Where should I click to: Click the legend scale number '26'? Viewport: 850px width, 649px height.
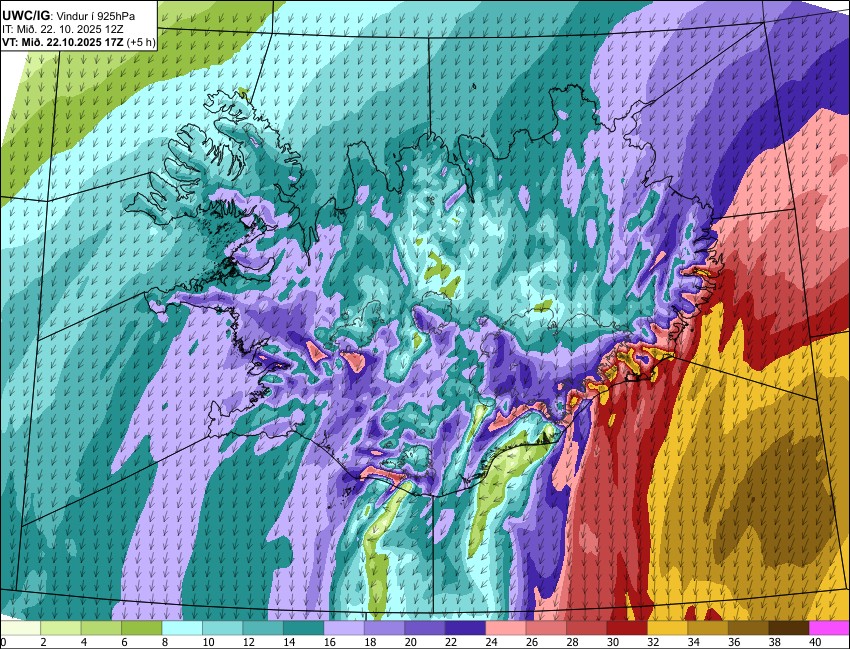tap(531, 642)
